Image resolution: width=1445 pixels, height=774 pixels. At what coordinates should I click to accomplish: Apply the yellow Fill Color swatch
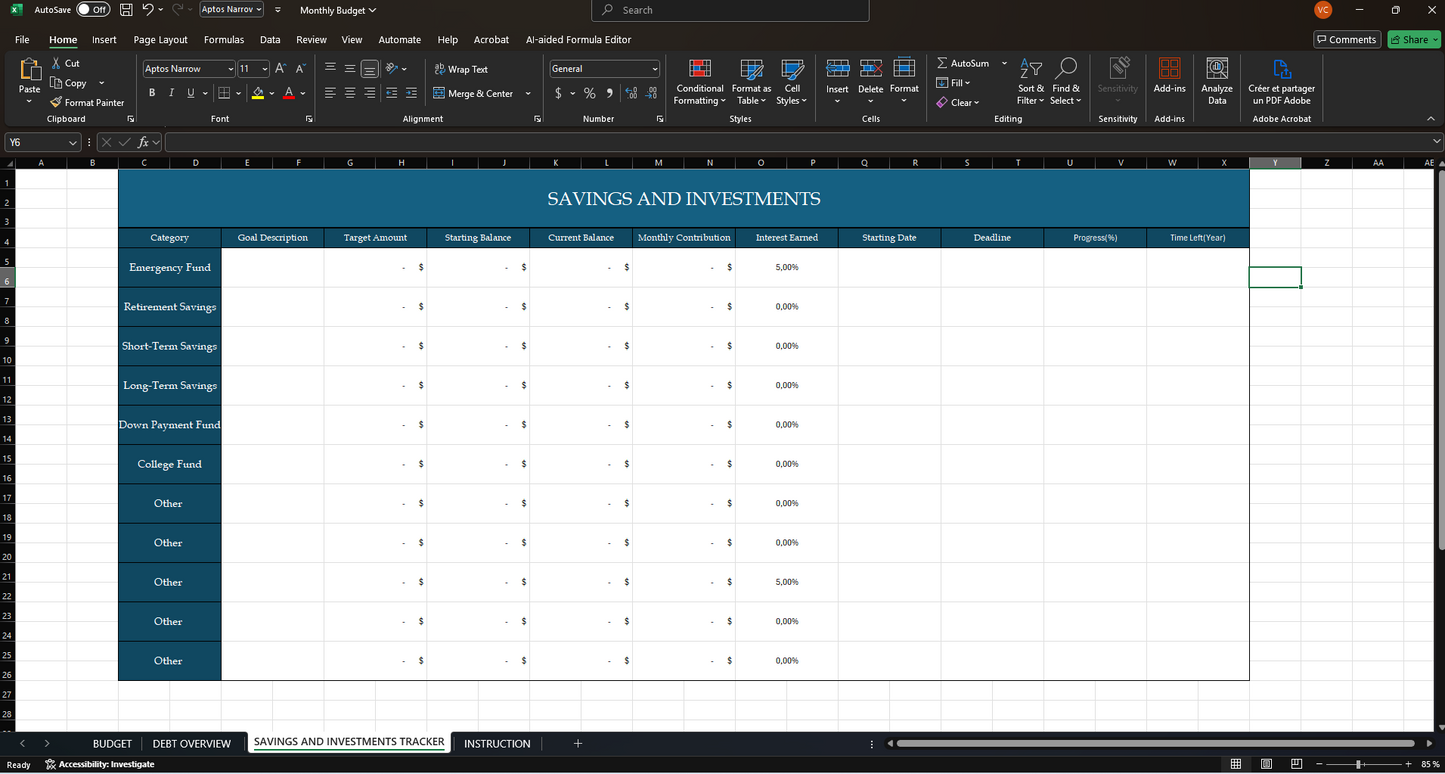click(258, 93)
